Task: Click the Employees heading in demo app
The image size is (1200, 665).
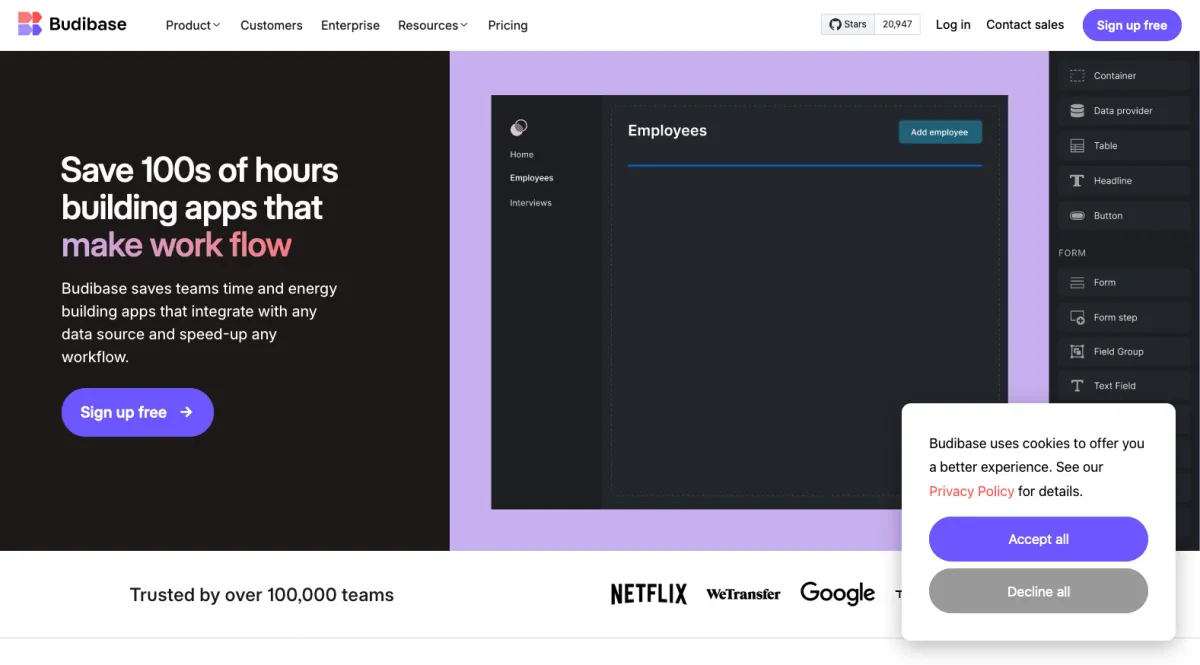Action: [667, 131]
